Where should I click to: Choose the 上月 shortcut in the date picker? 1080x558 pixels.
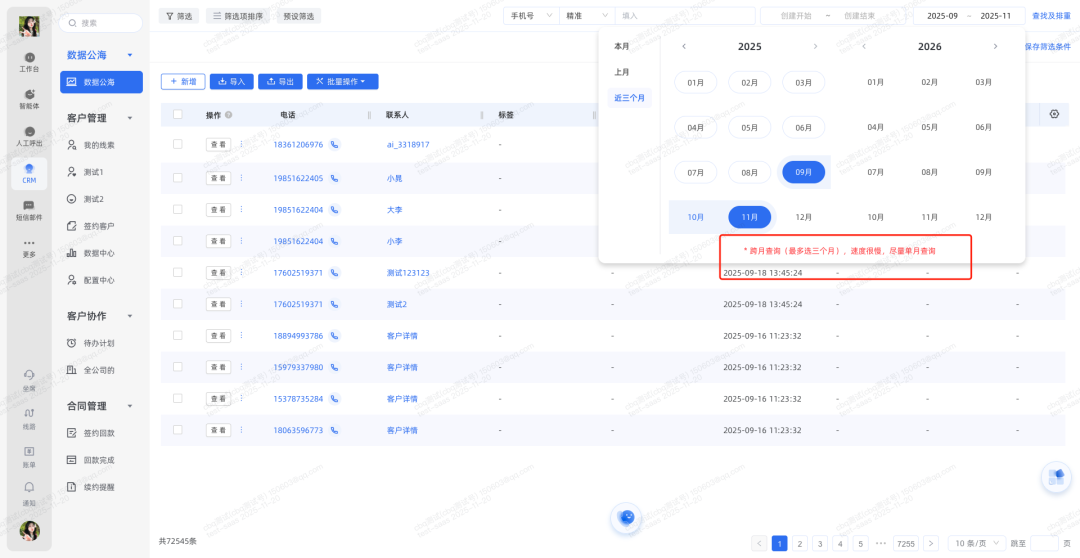click(622, 72)
